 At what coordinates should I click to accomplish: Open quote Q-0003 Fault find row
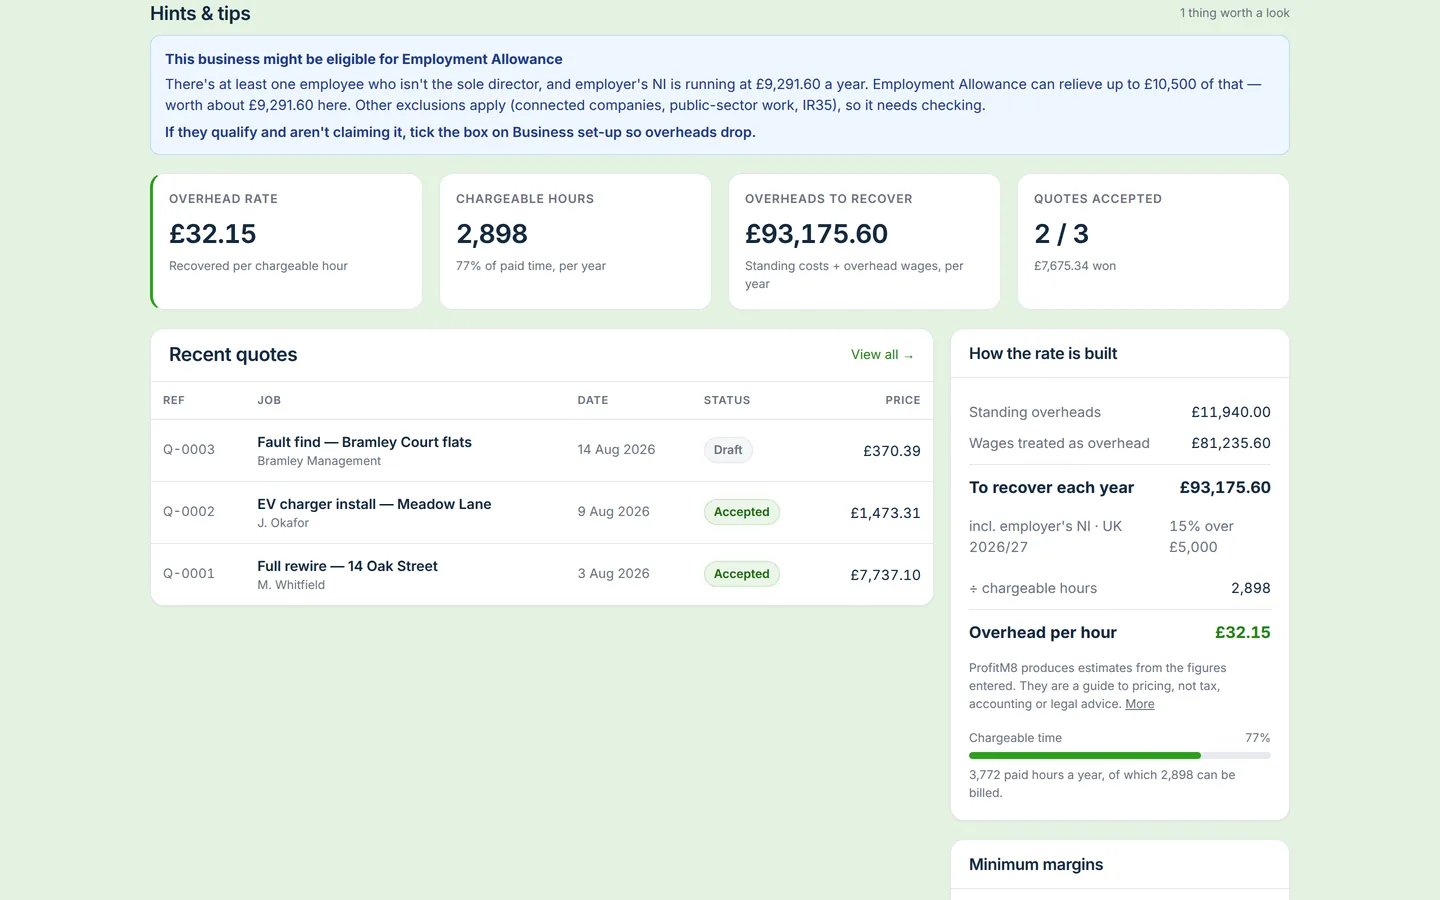click(541, 451)
